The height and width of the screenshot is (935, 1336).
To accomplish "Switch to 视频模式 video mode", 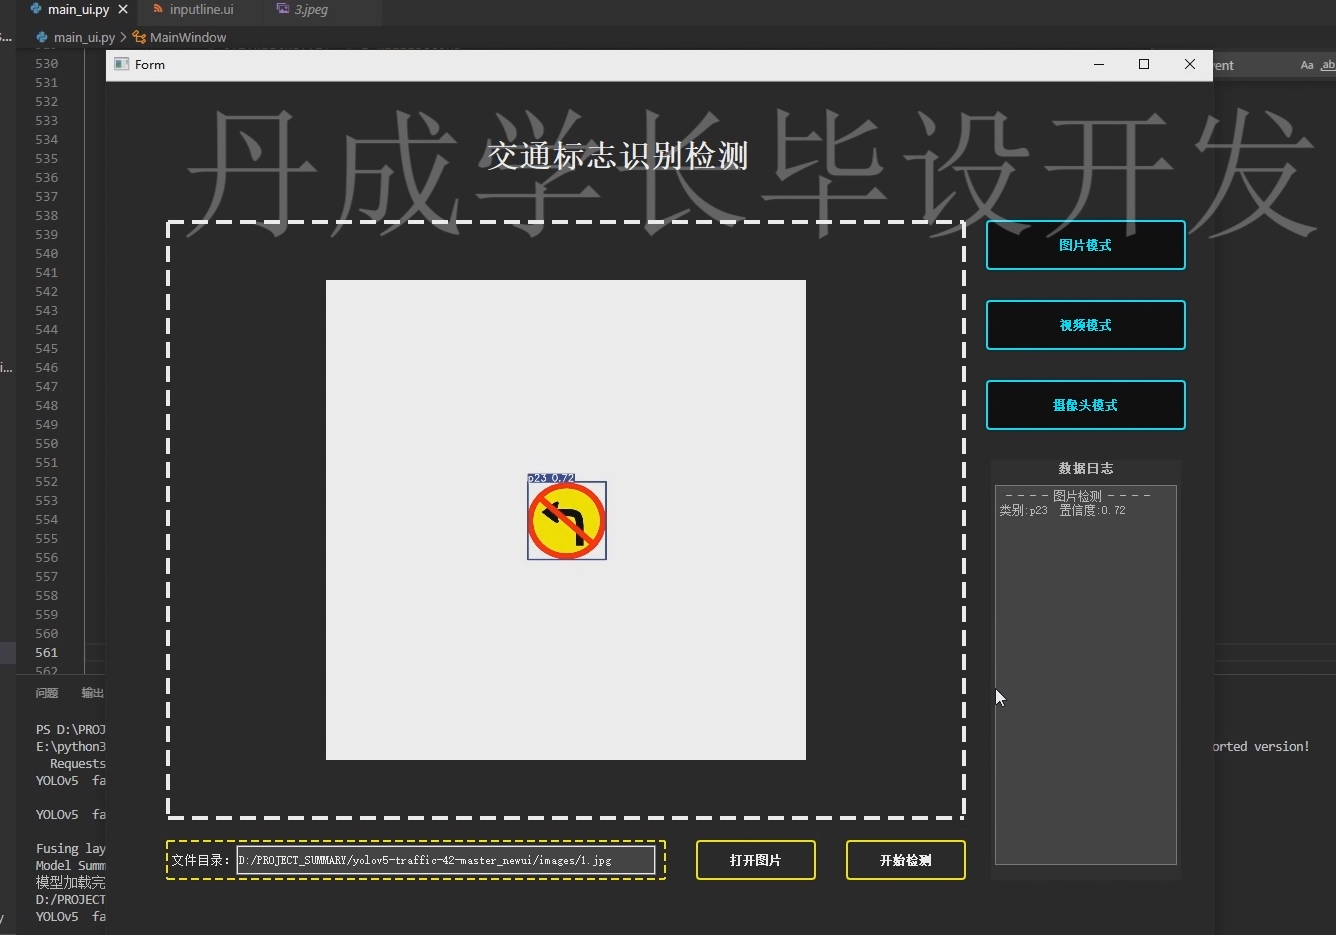I will coord(1085,325).
